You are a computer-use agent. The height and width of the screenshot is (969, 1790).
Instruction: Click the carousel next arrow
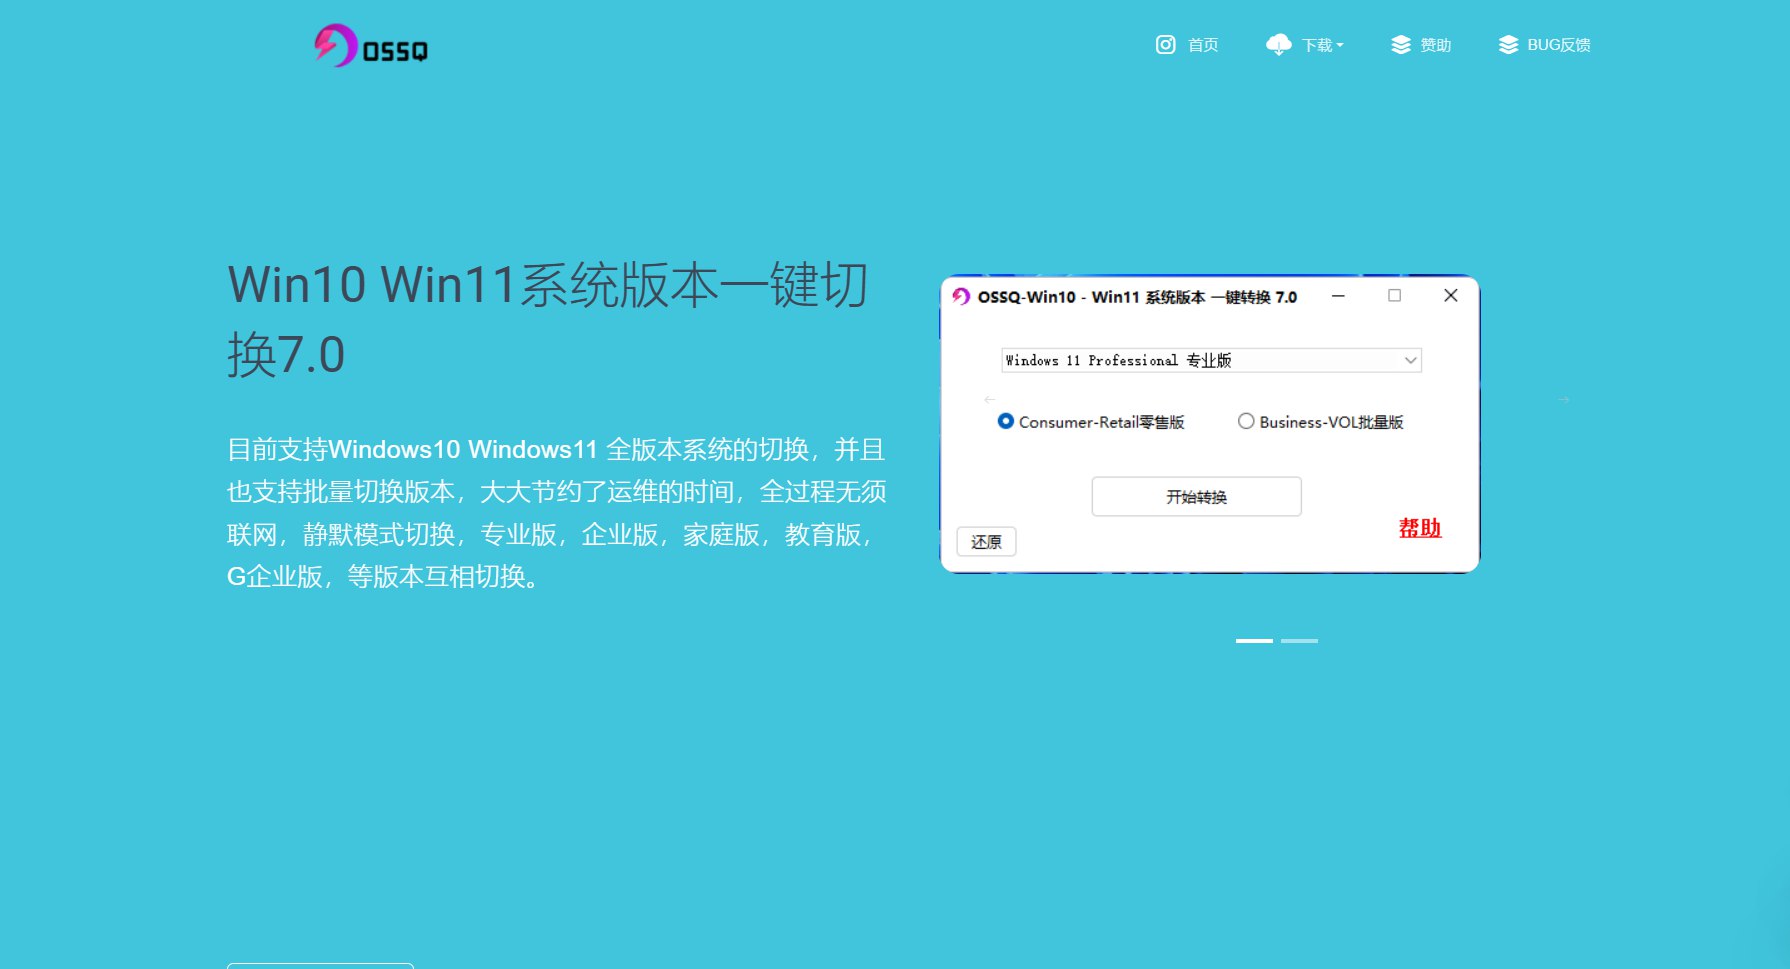tap(1564, 399)
